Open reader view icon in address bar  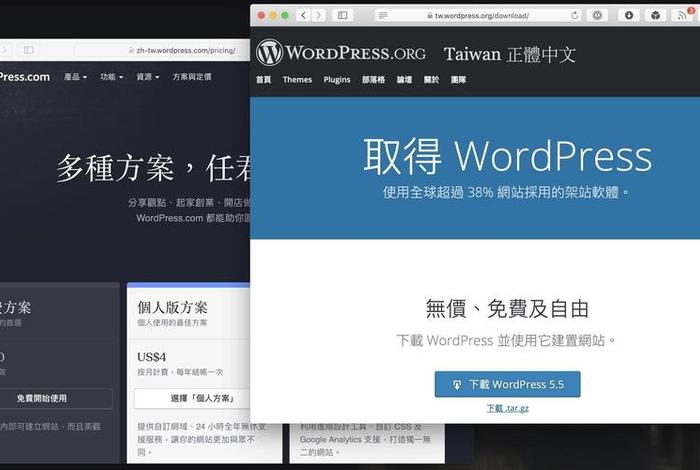(383, 15)
